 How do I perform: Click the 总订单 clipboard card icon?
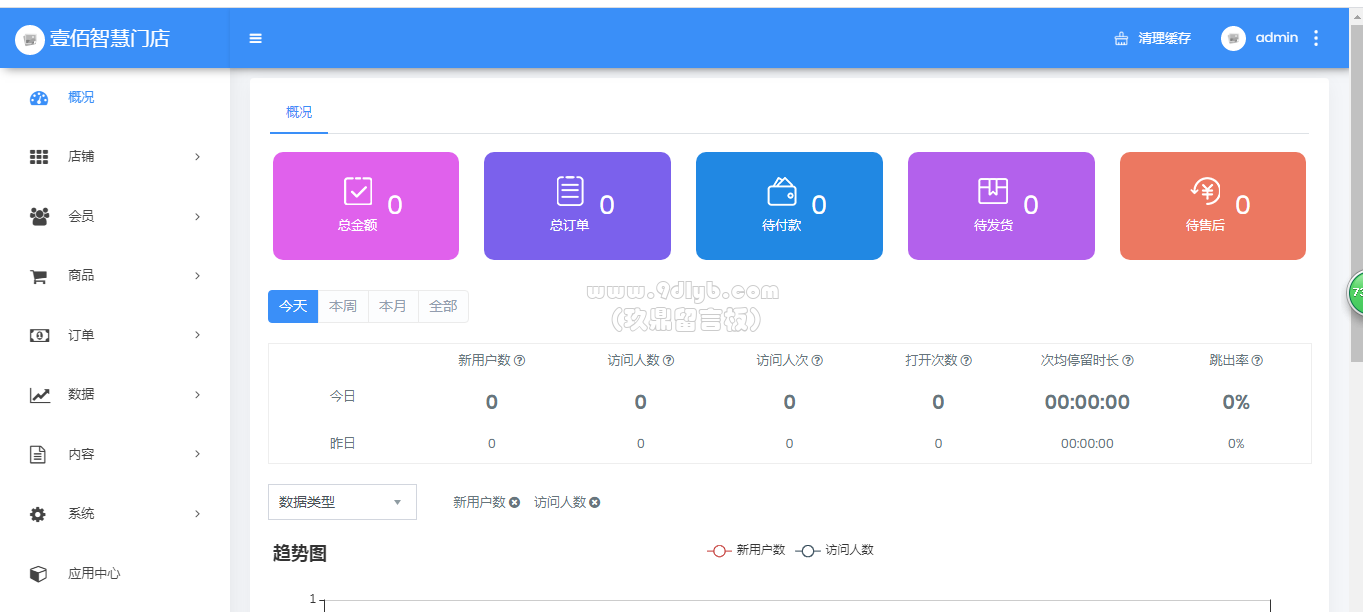[x=570, y=191]
